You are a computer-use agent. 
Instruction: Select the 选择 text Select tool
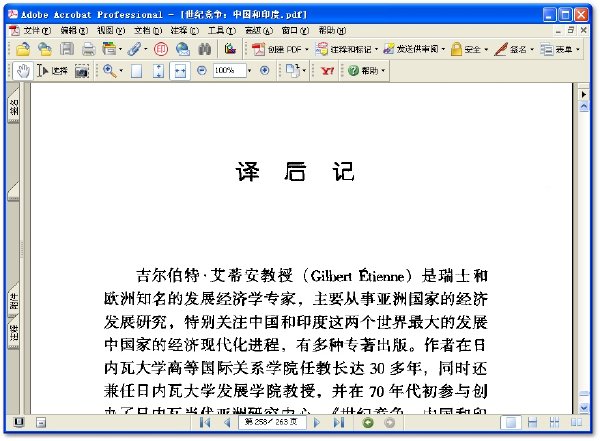(52, 71)
